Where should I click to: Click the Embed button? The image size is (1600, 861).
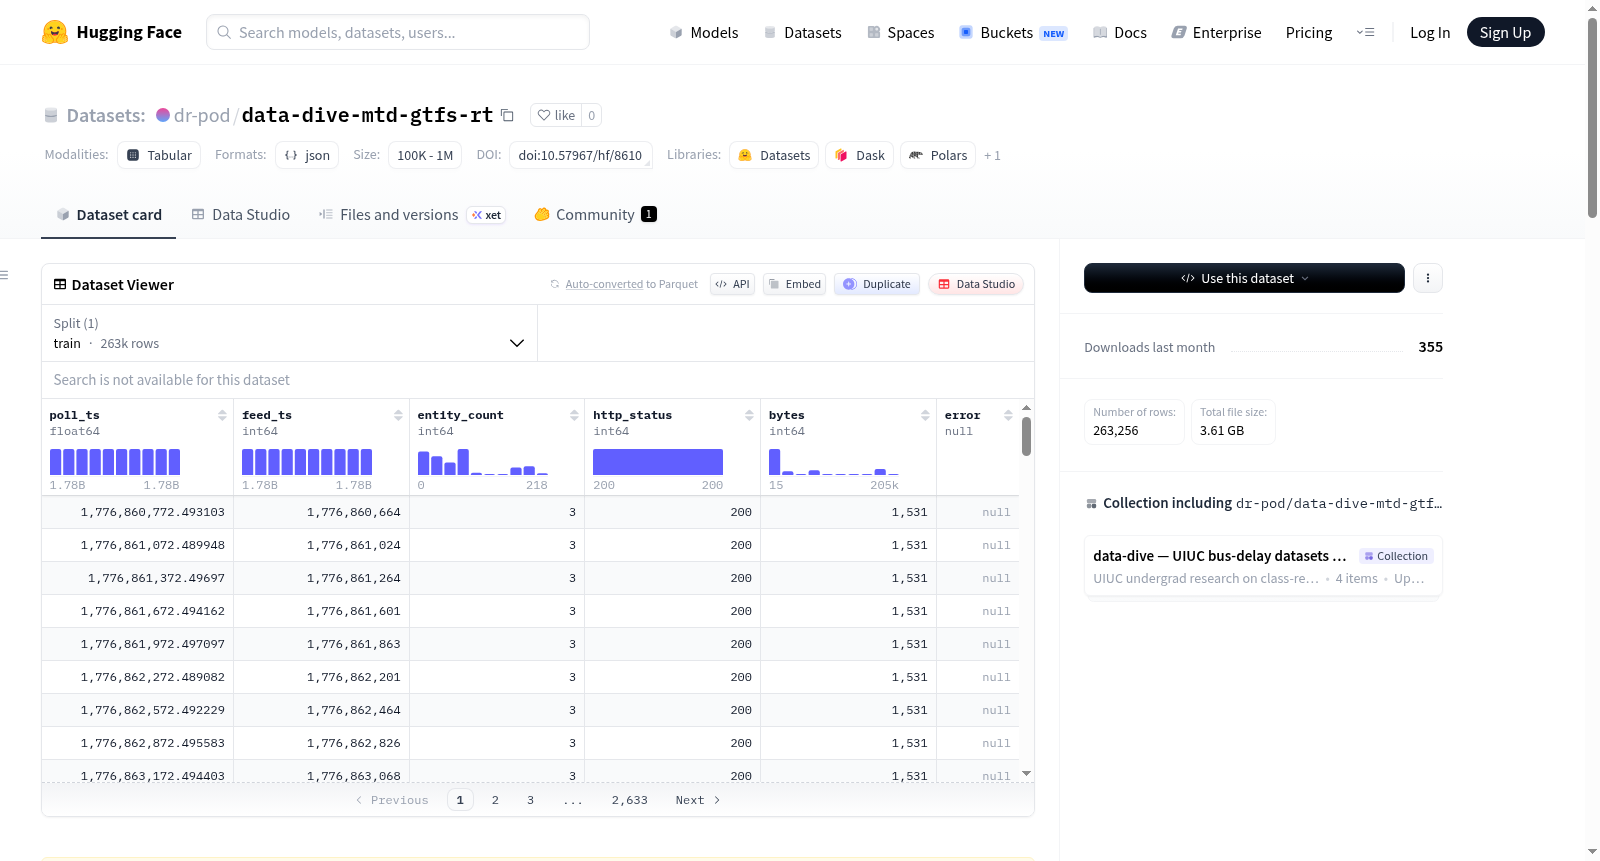(795, 284)
